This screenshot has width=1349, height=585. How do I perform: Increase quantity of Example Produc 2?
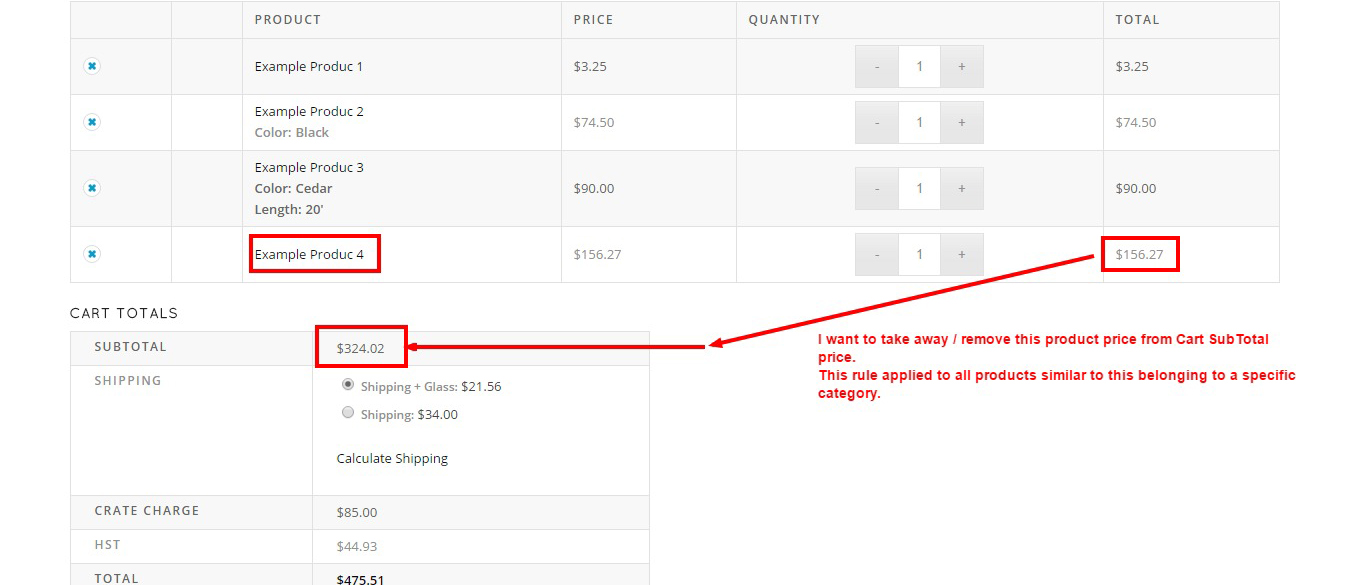962,123
